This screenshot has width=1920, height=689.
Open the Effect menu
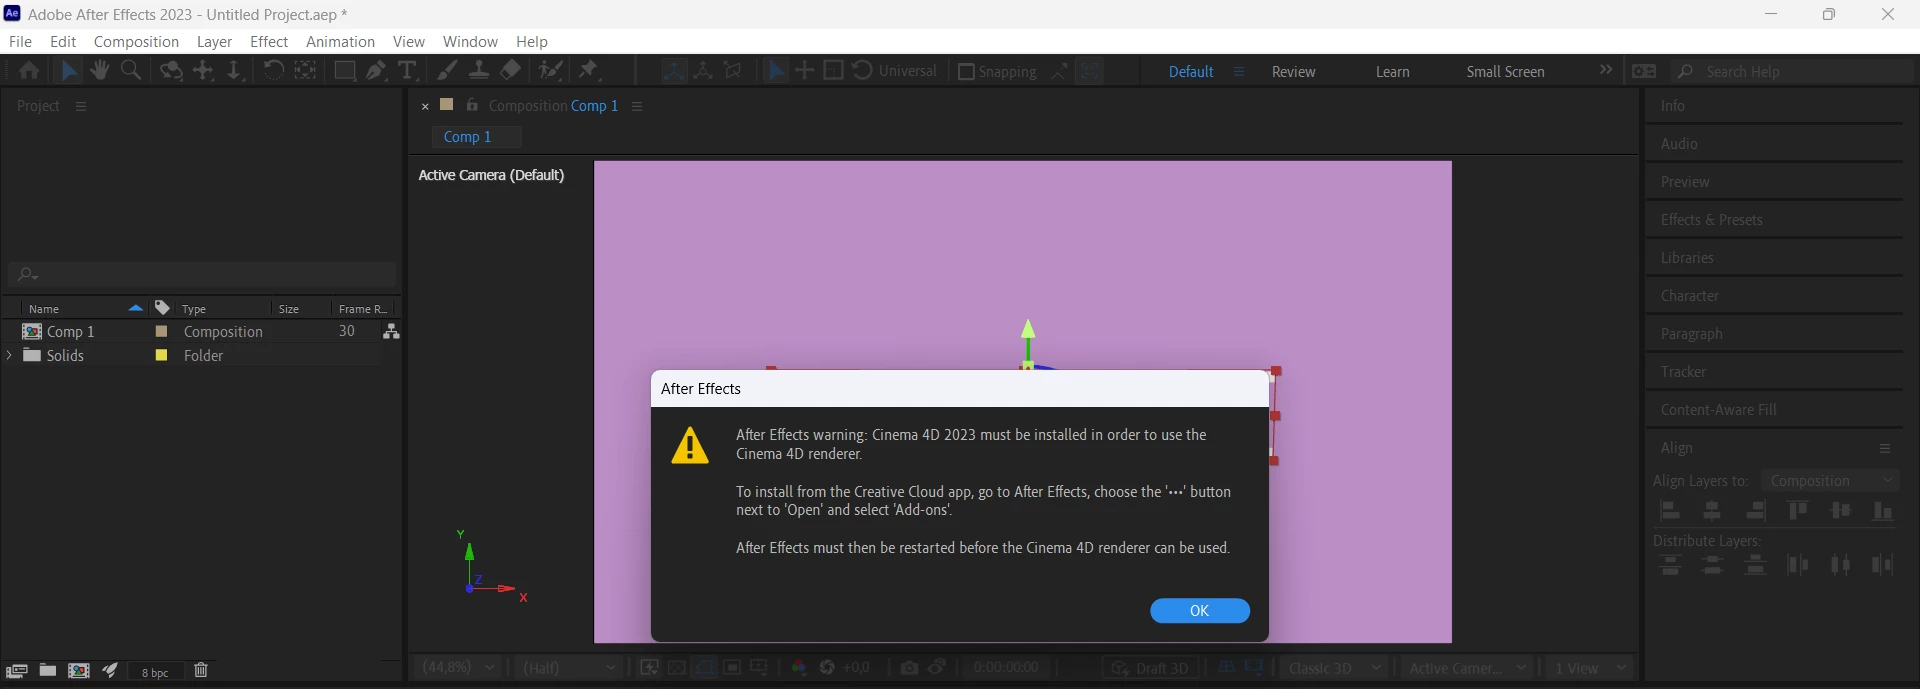tap(269, 41)
